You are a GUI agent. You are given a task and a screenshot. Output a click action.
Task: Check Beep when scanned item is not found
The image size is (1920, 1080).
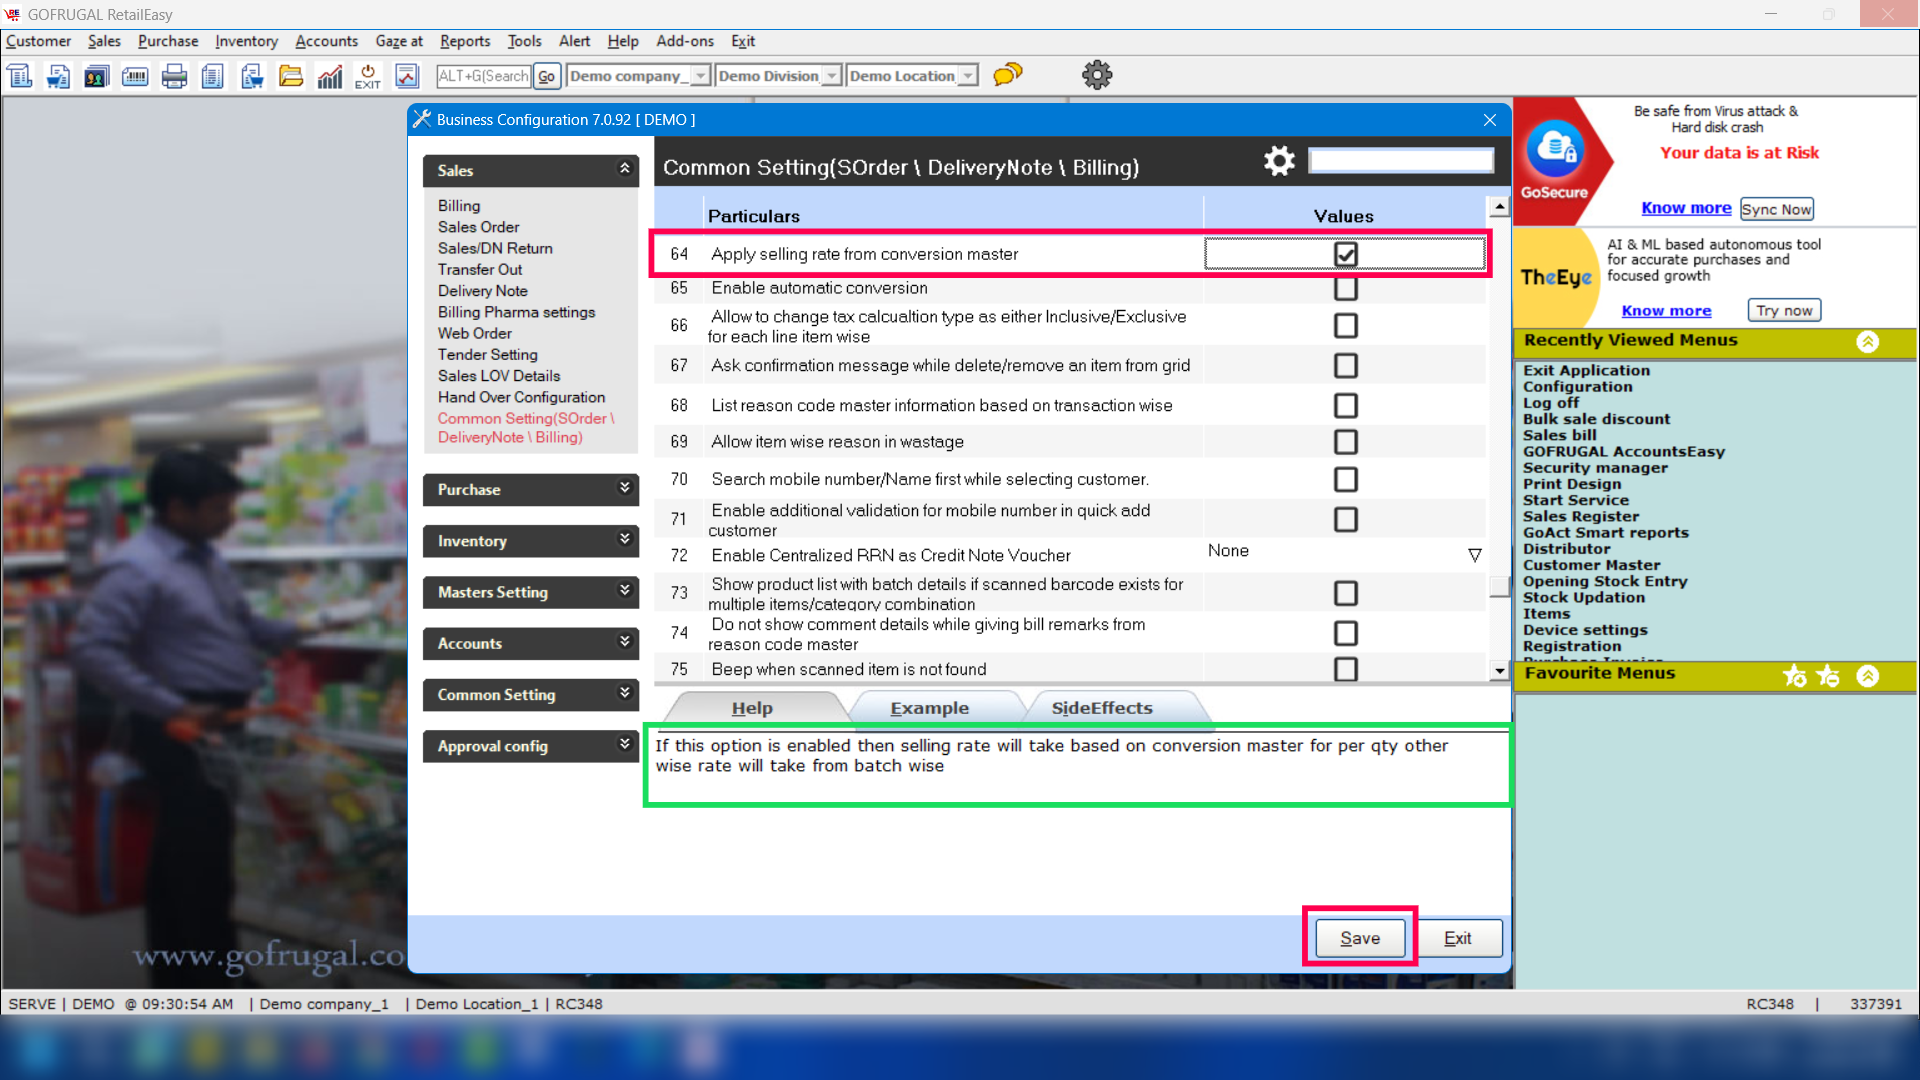tap(1345, 669)
